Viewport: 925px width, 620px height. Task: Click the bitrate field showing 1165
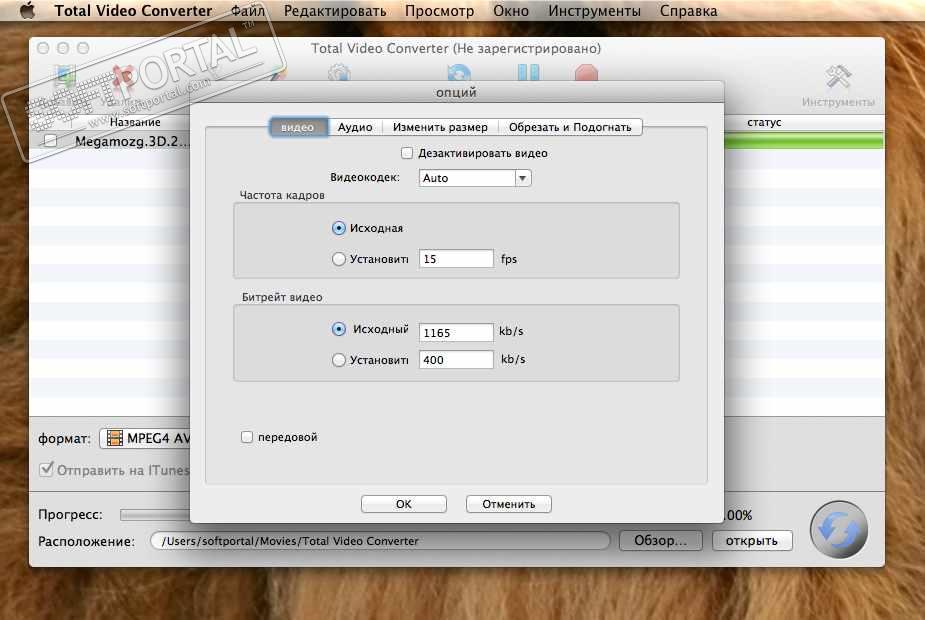(x=456, y=333)
